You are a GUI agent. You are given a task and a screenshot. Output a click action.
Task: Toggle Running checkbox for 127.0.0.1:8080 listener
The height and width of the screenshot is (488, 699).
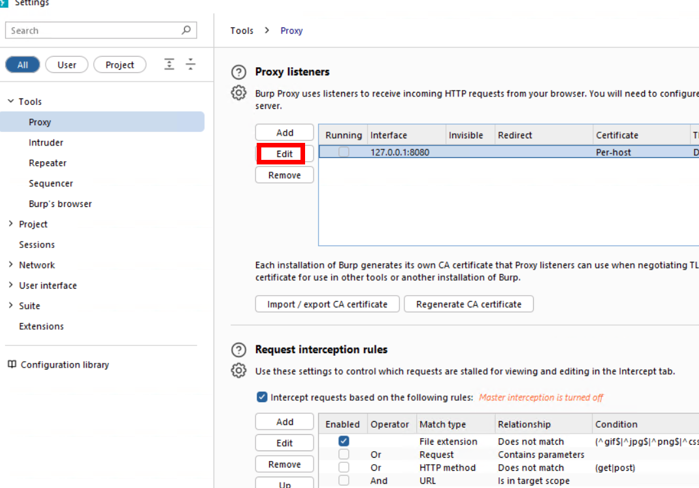(x=344, y=152)
